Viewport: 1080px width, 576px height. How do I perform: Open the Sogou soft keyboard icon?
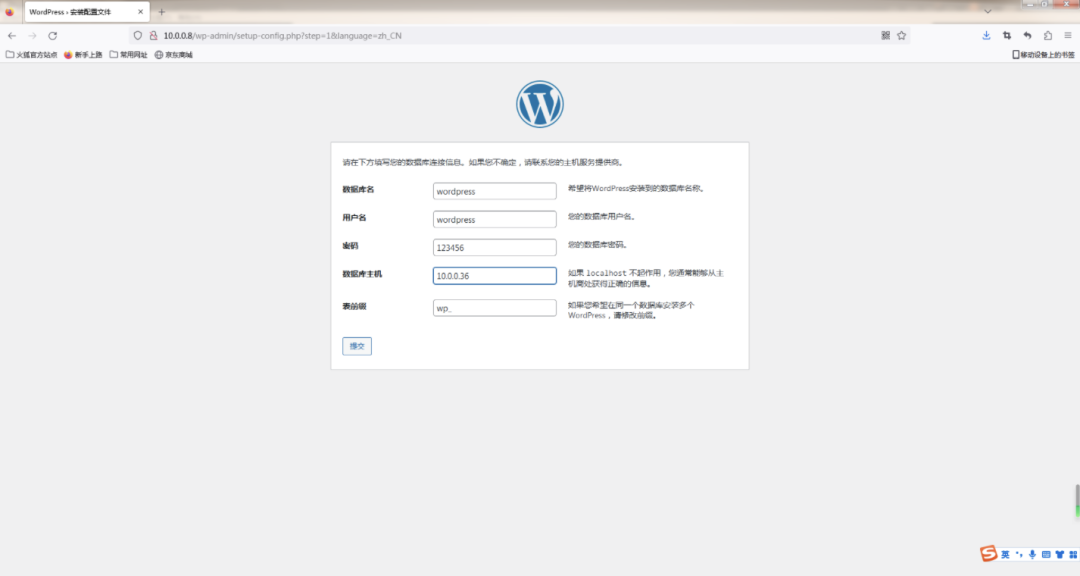pos(1046,554)
